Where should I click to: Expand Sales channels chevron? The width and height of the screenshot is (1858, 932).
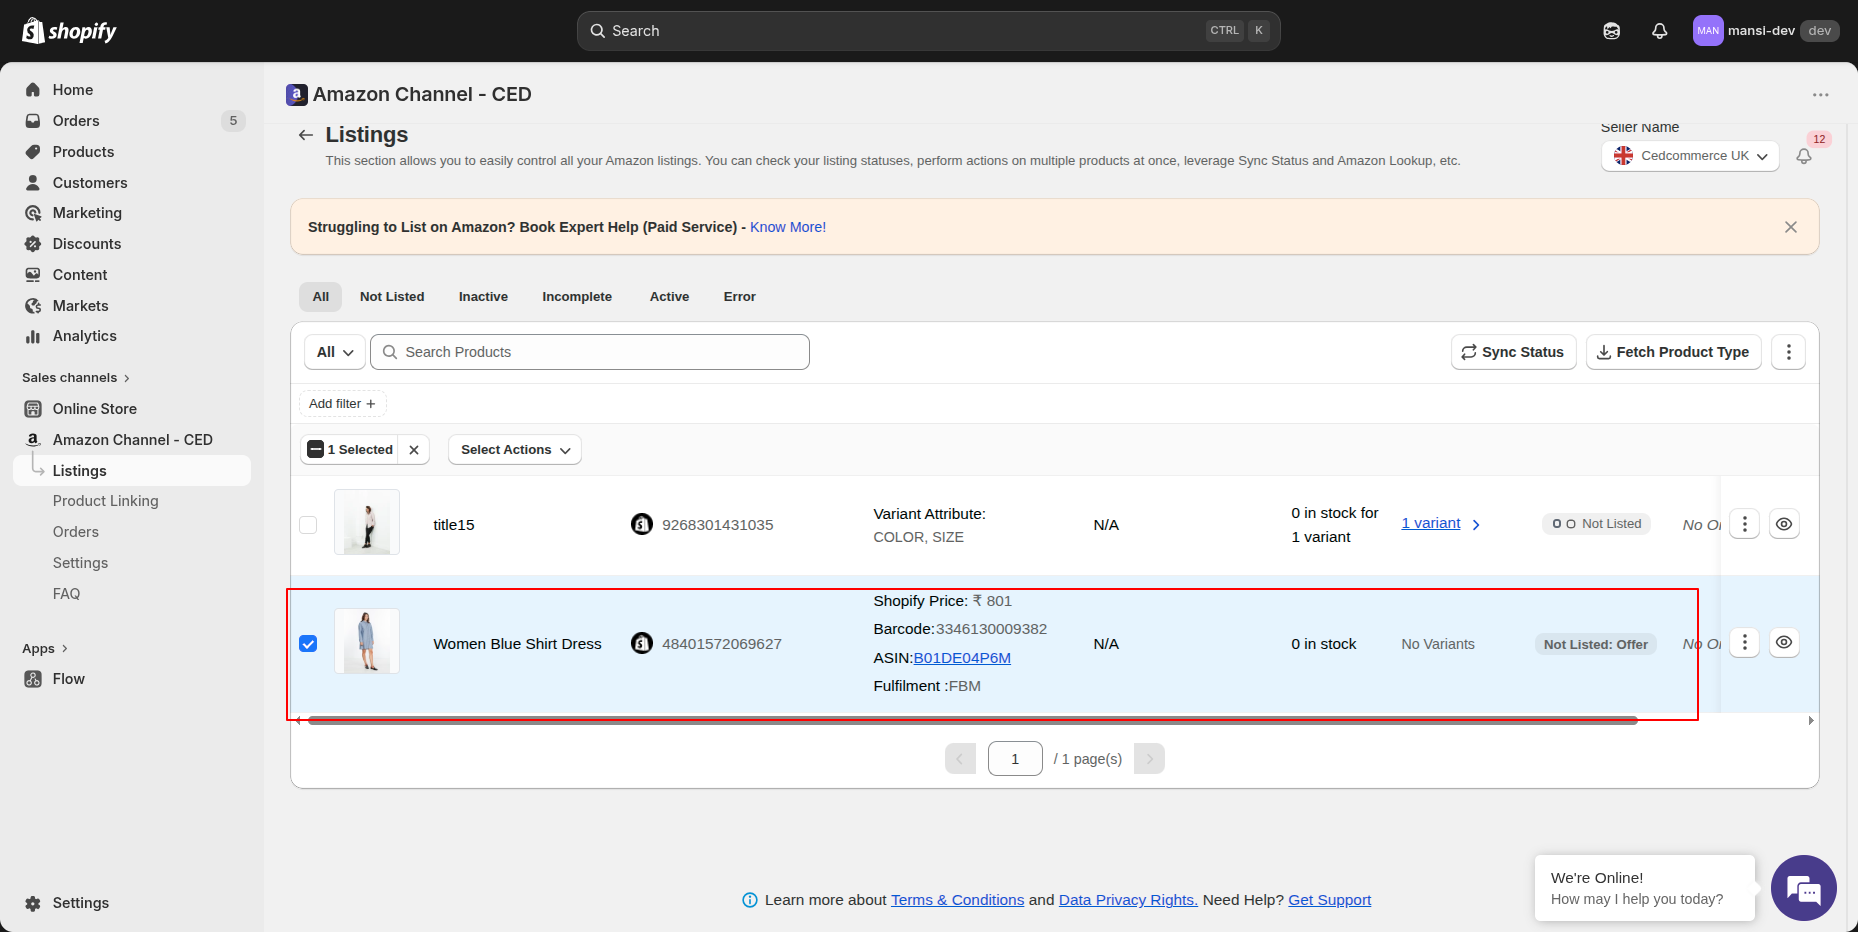tap(127, 378)
